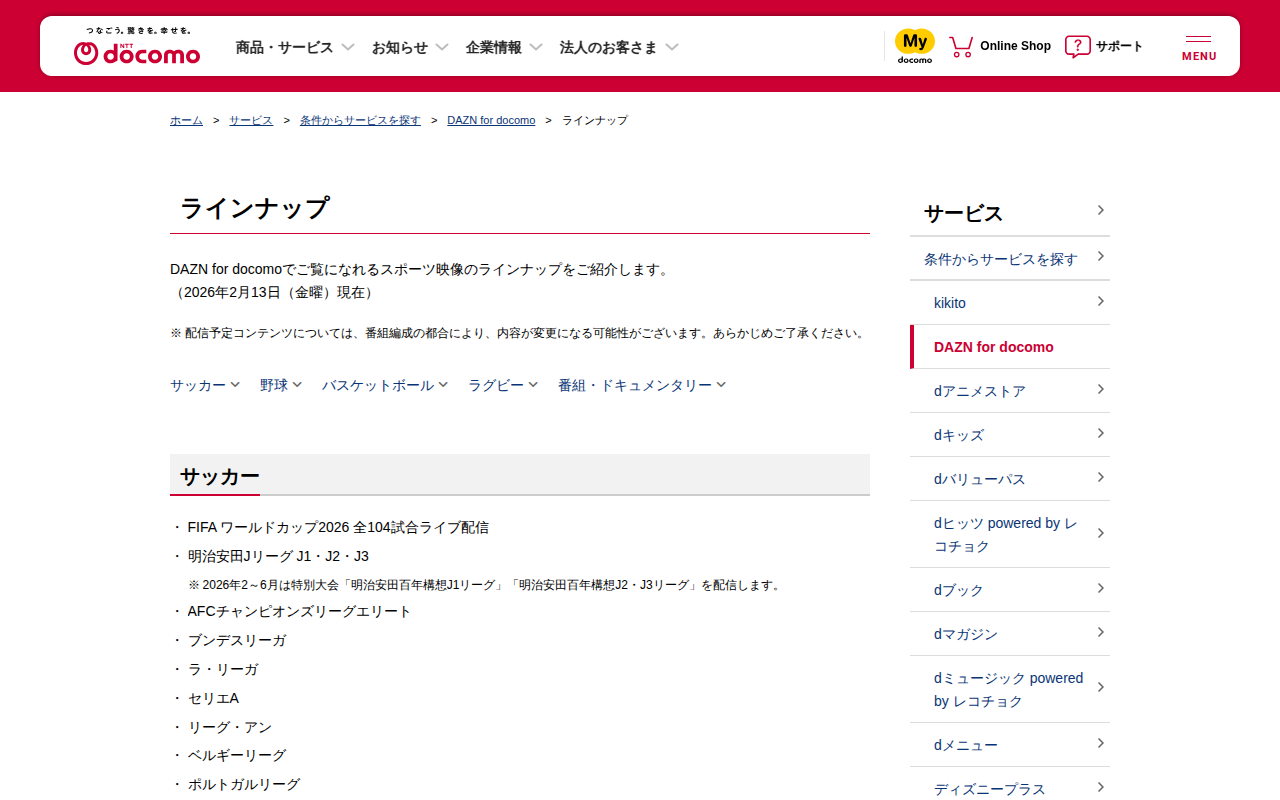The image size is (1280, 800).
Task: Jump to the 野球 section anchor
Action: [281, 385]
